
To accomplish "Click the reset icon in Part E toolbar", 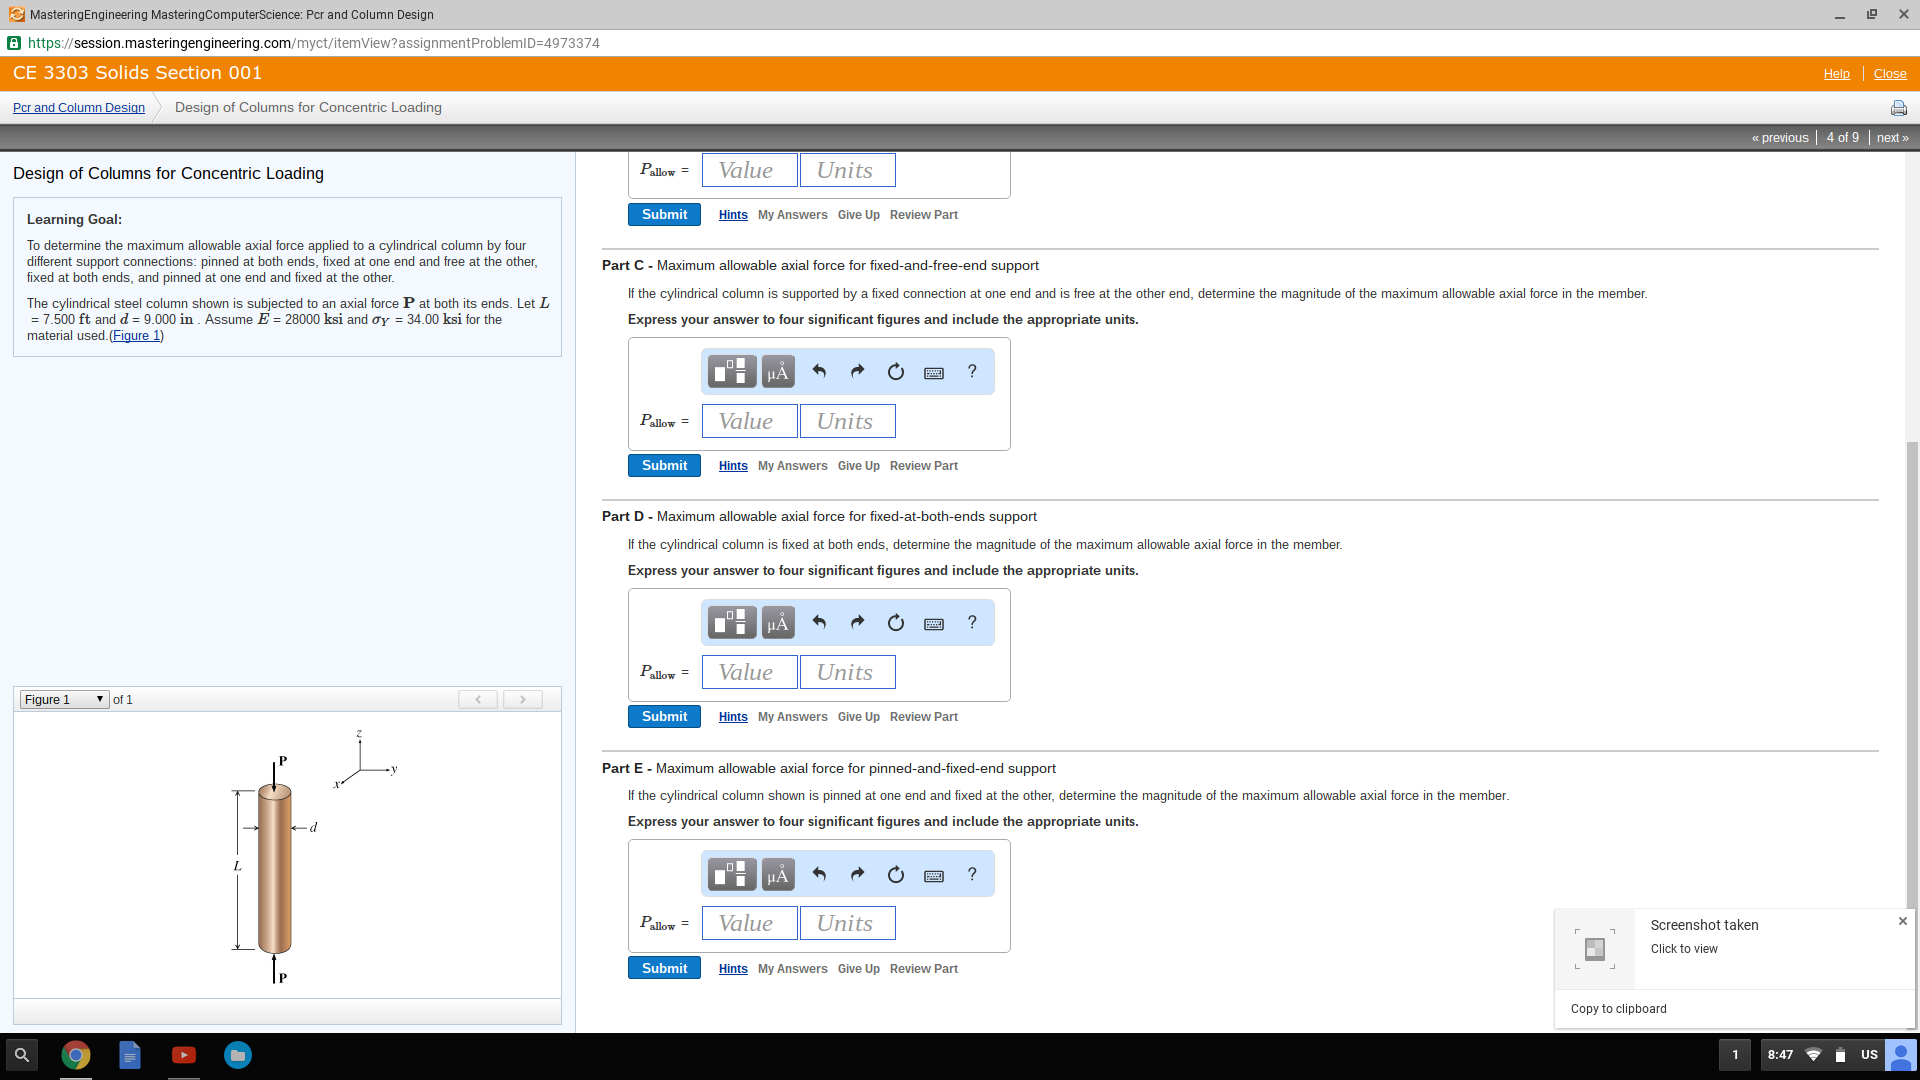I will 895,874.
